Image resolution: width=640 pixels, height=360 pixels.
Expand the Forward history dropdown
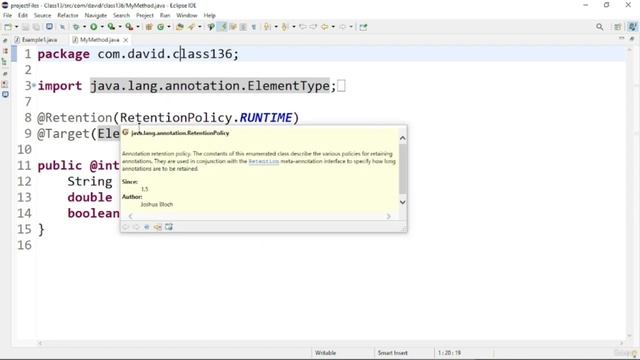351,27
